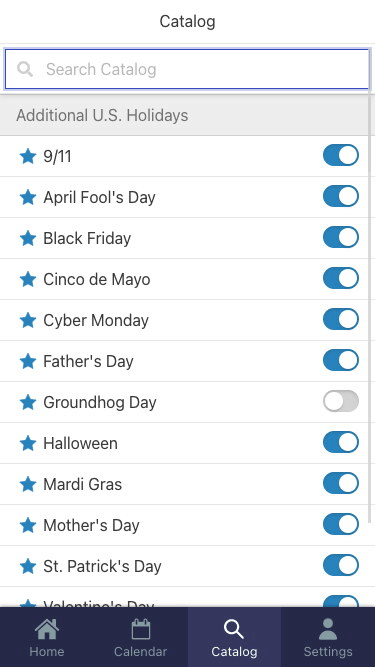Open the Home tab icon
Screen dimensions: 375x667
(47, 629)
